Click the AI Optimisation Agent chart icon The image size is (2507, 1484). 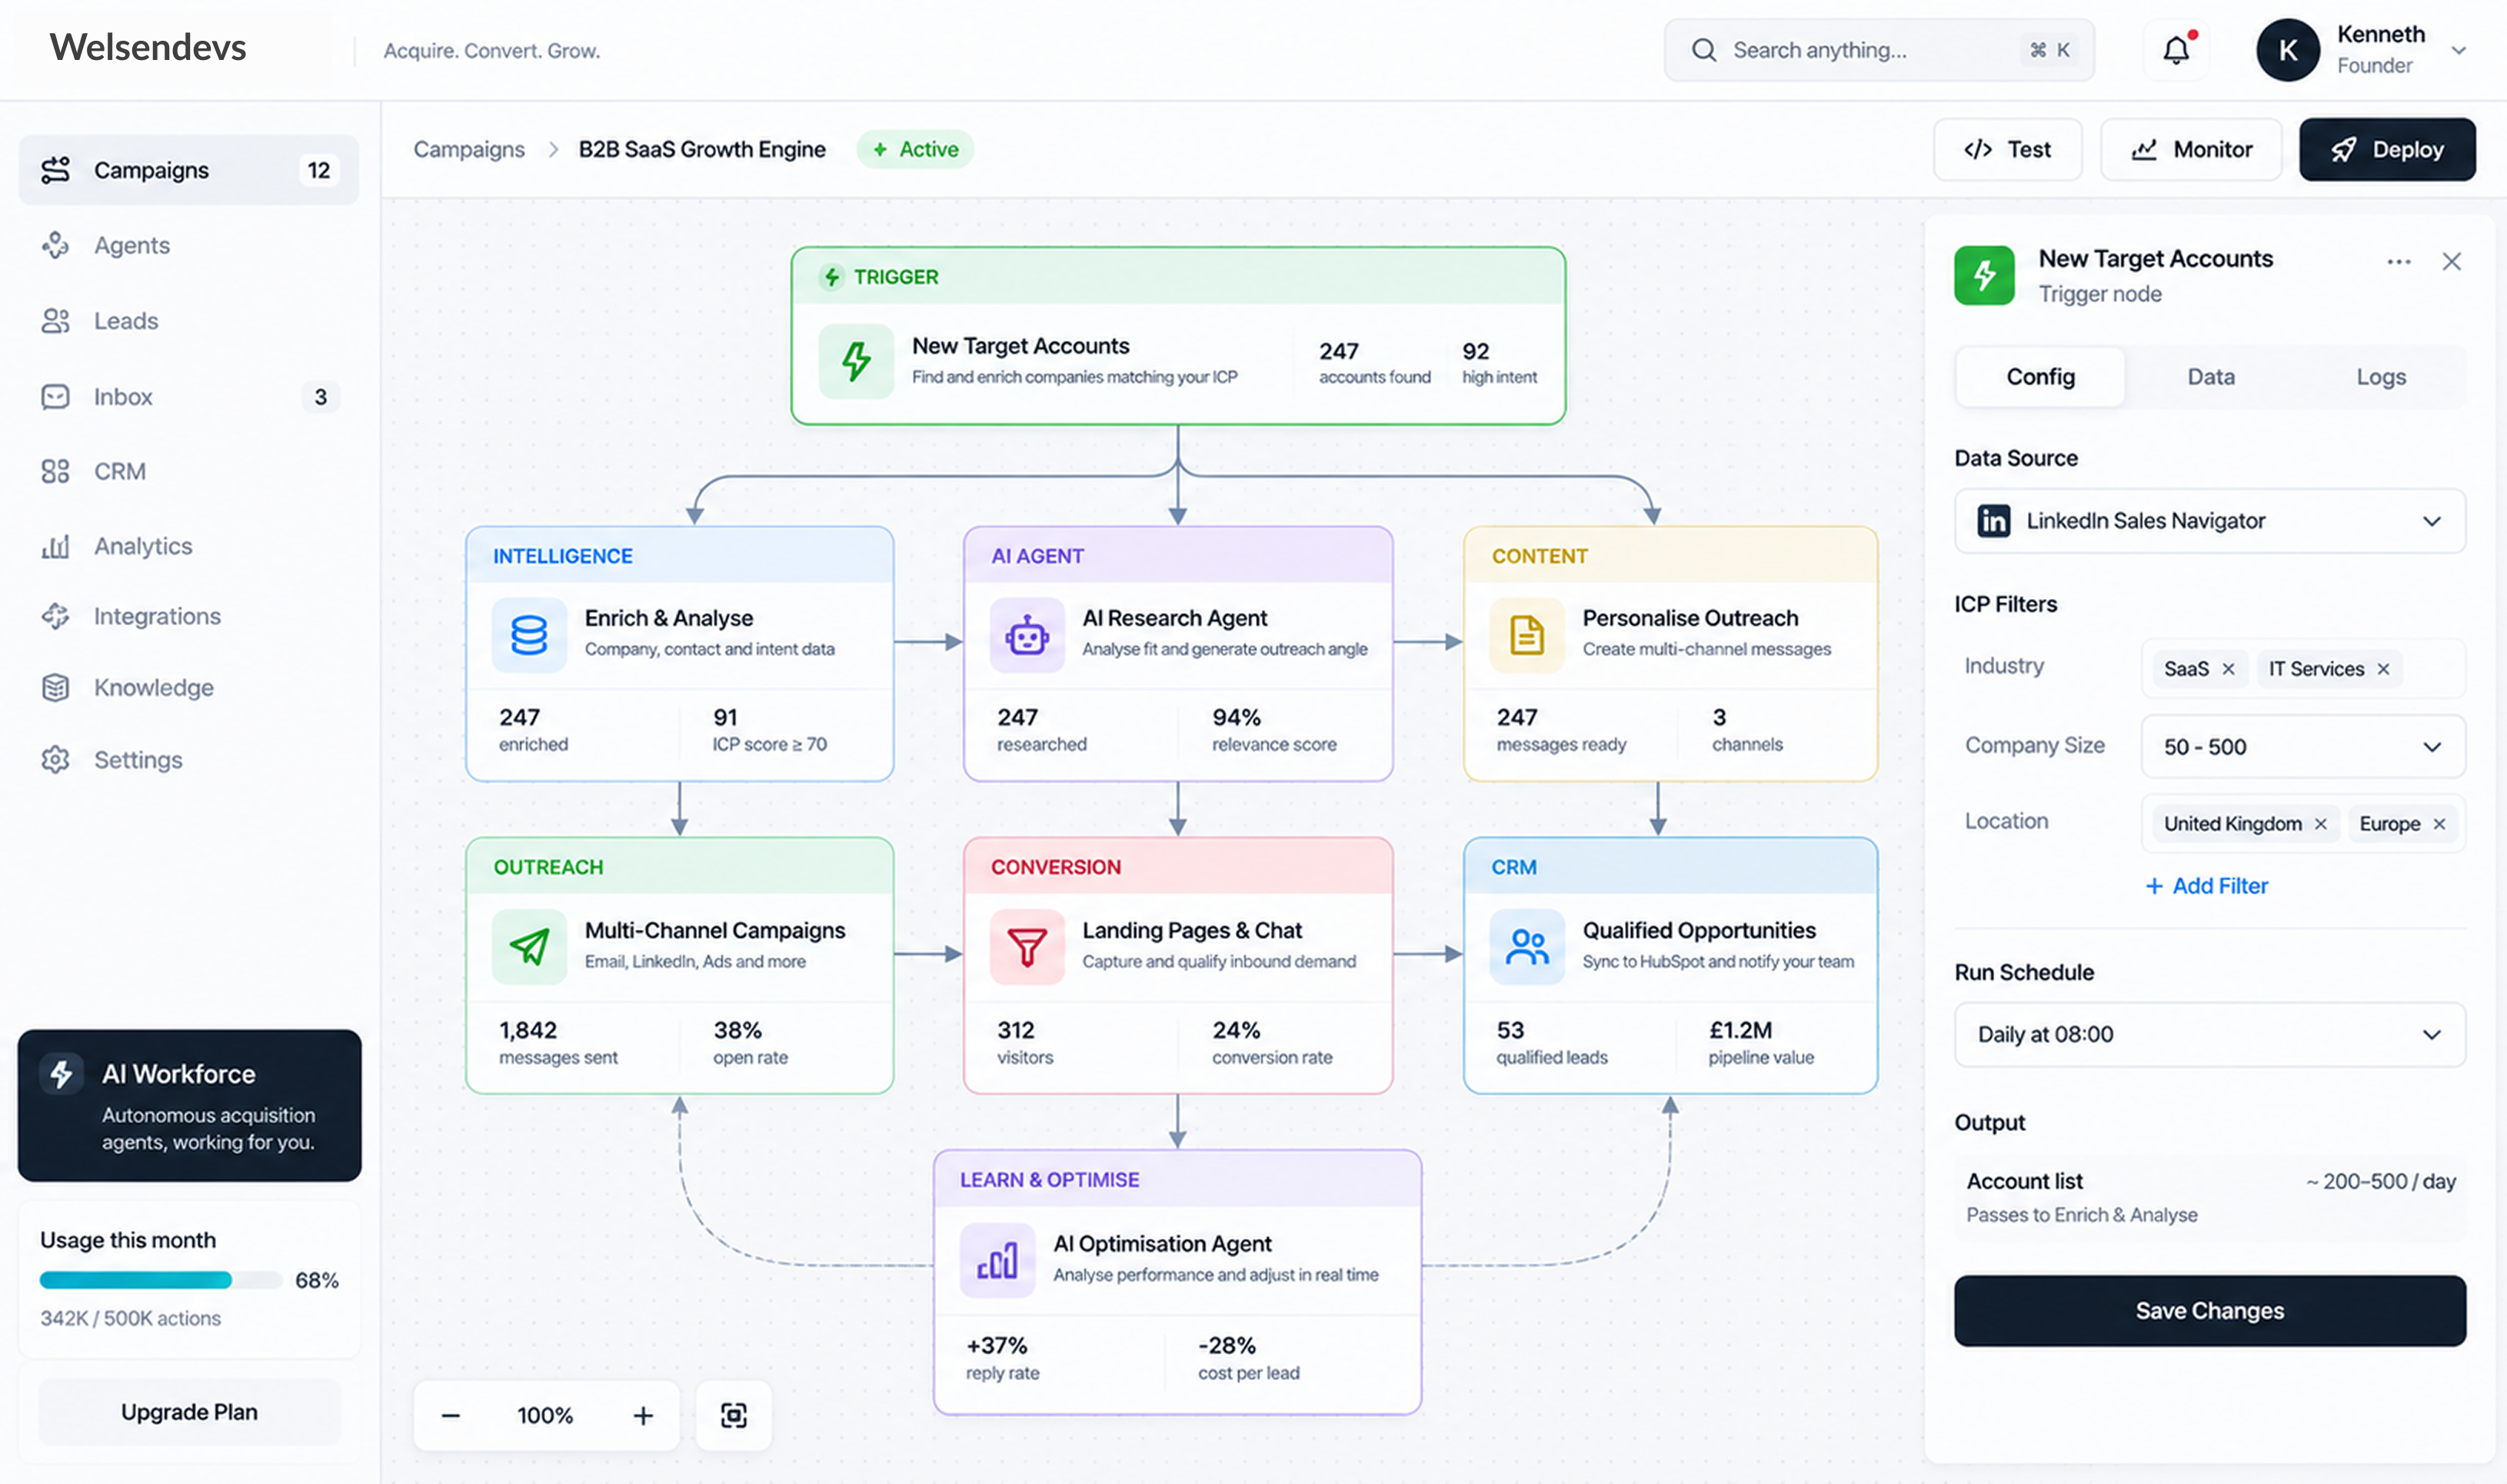coord(997,1260)
